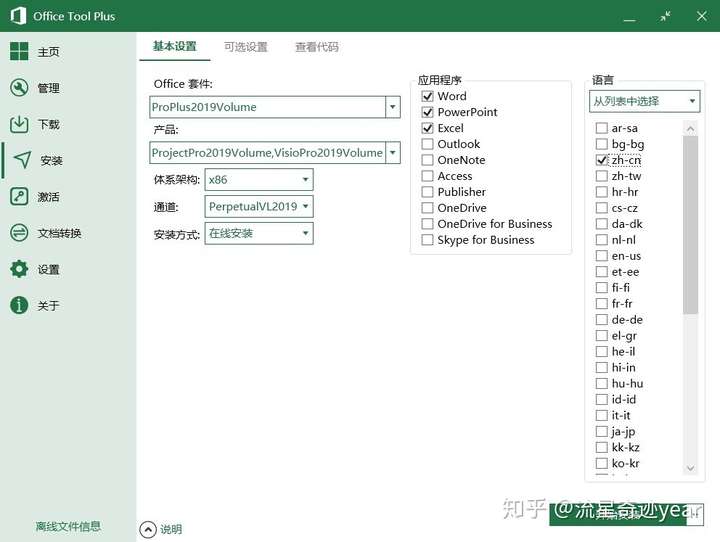Click the 文档转换 sidebar label
Screen dimensions: 720x542
pyautogui.click(x=59, y=233)
